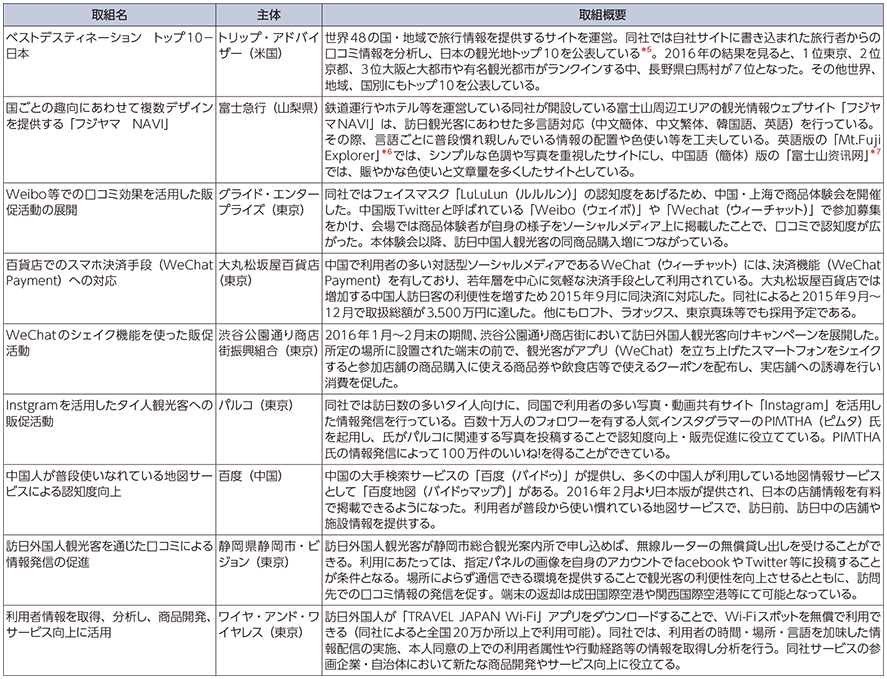The width and height of the screenshot is (887, 679).
Task: Select the 静岡県静岡市・ビジョン（東京） cell
Action: click(269, 570)
